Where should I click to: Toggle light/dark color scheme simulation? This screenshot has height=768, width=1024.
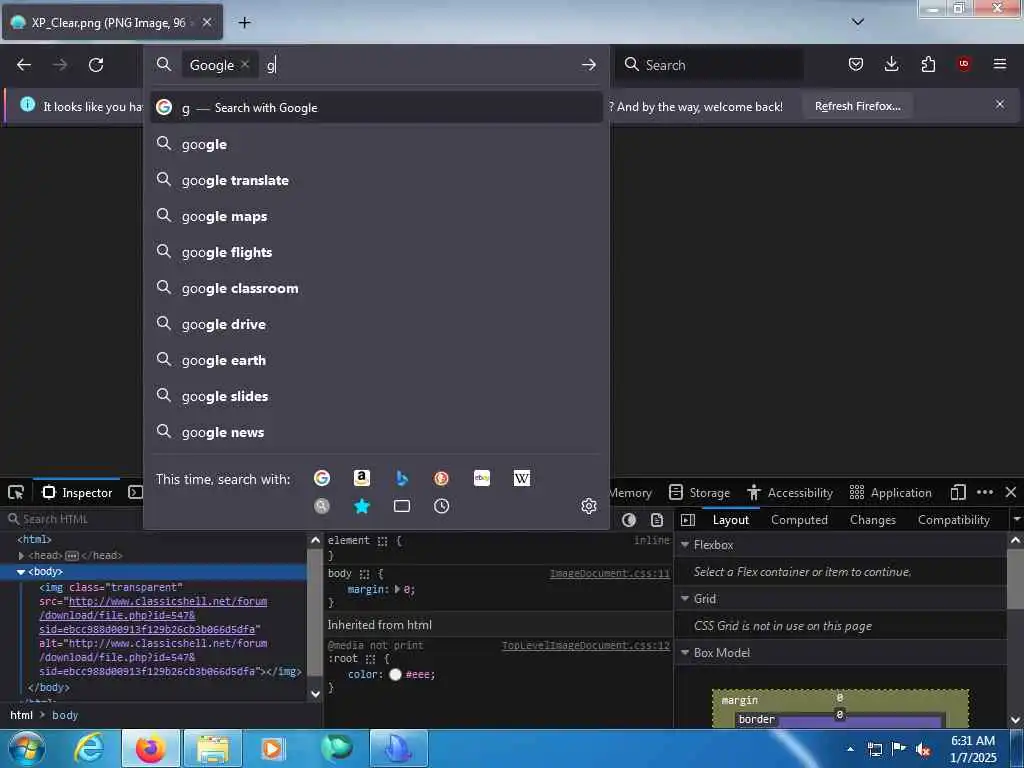point(629,520)
